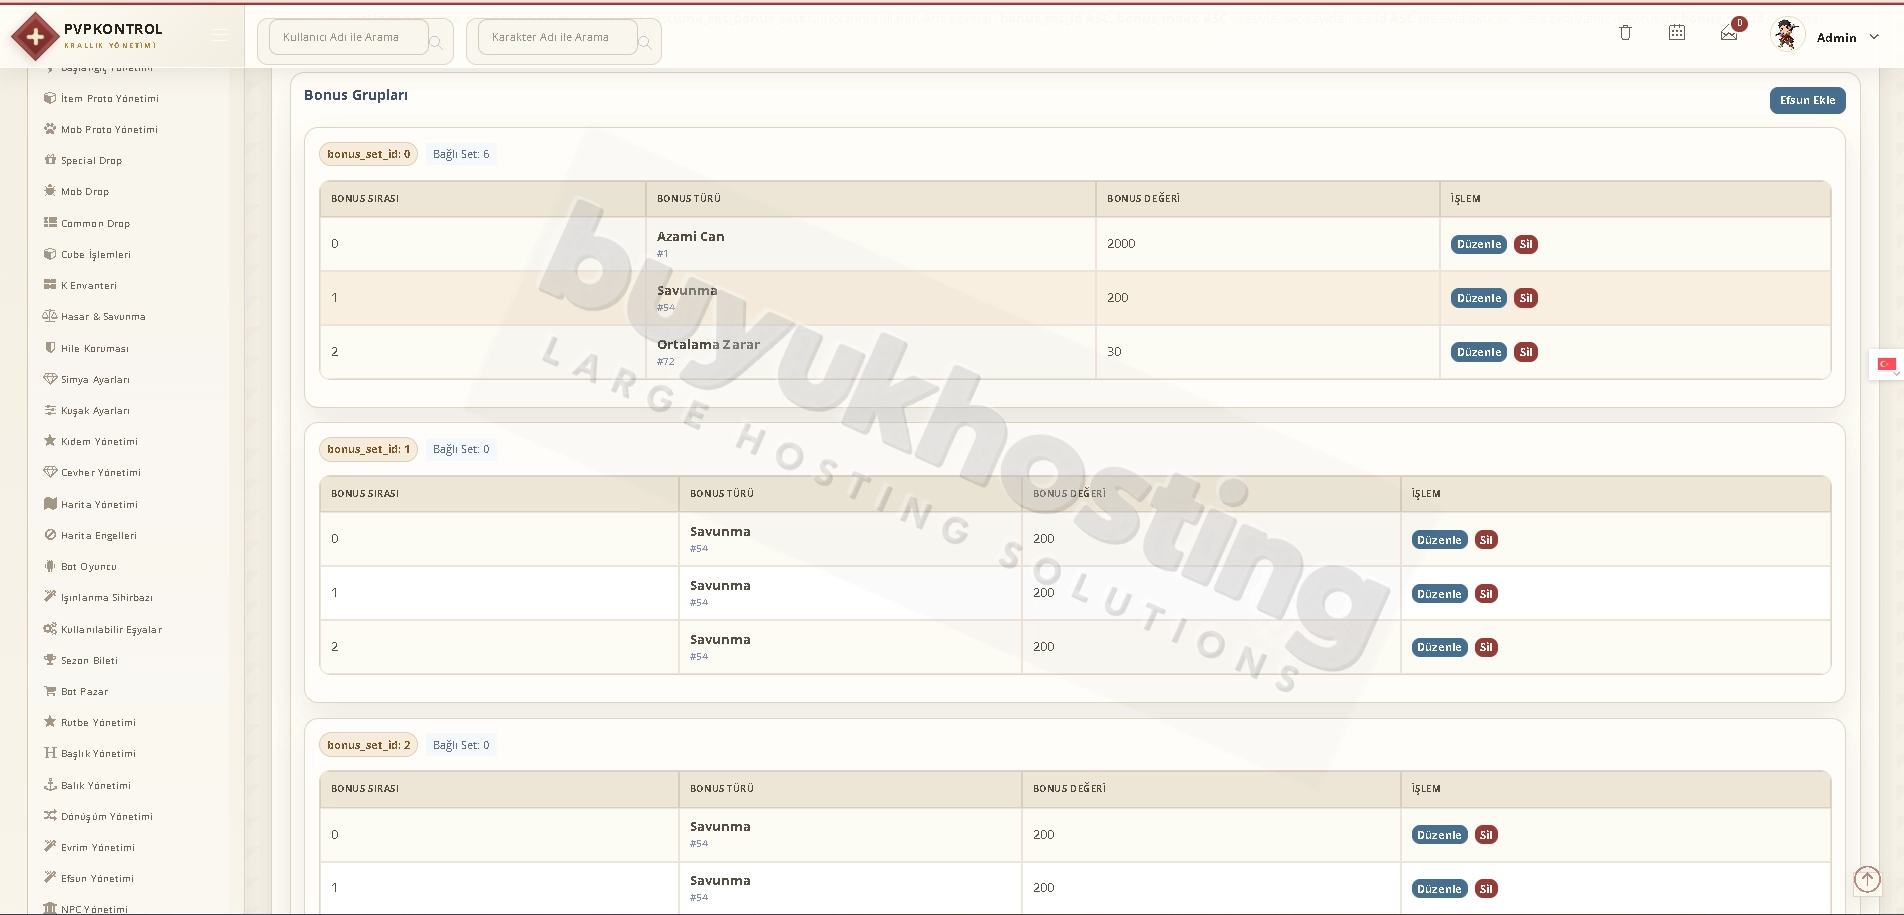The width and height of the screenshot is (1904, 915).
Task: Expand the Admin account dropdown arrow
Action: point(1874,37)
